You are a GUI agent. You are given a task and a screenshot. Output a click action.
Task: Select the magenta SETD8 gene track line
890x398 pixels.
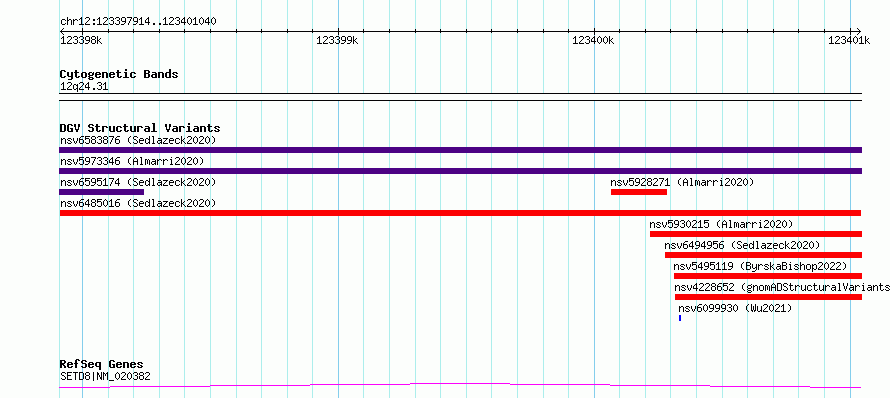click(460, 386)
